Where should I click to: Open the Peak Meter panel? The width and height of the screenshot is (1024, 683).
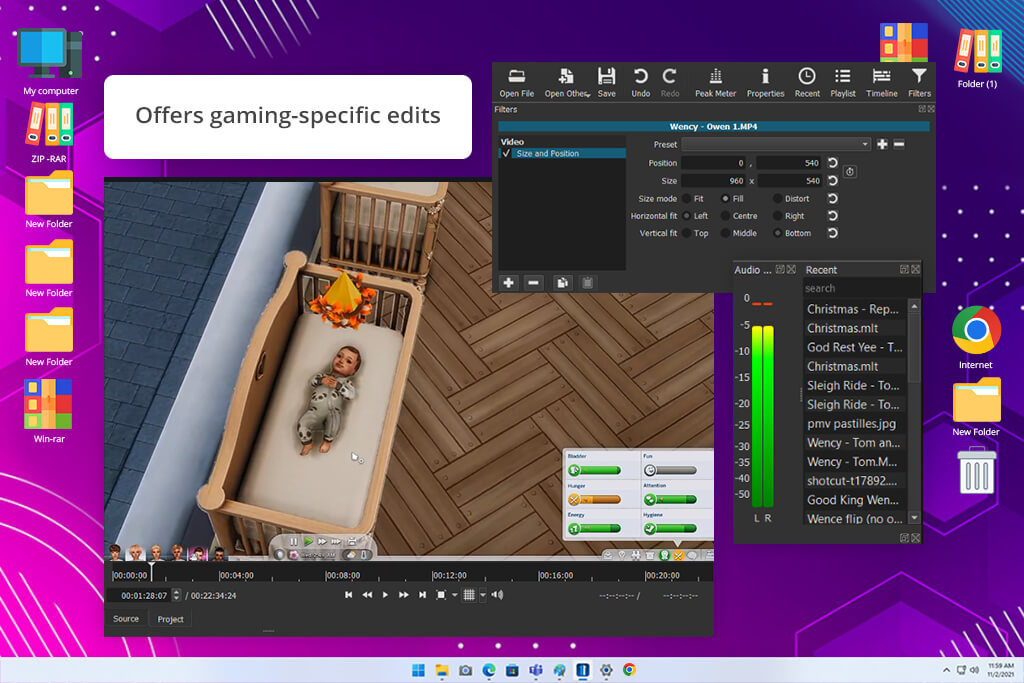(x=715, y=83)
